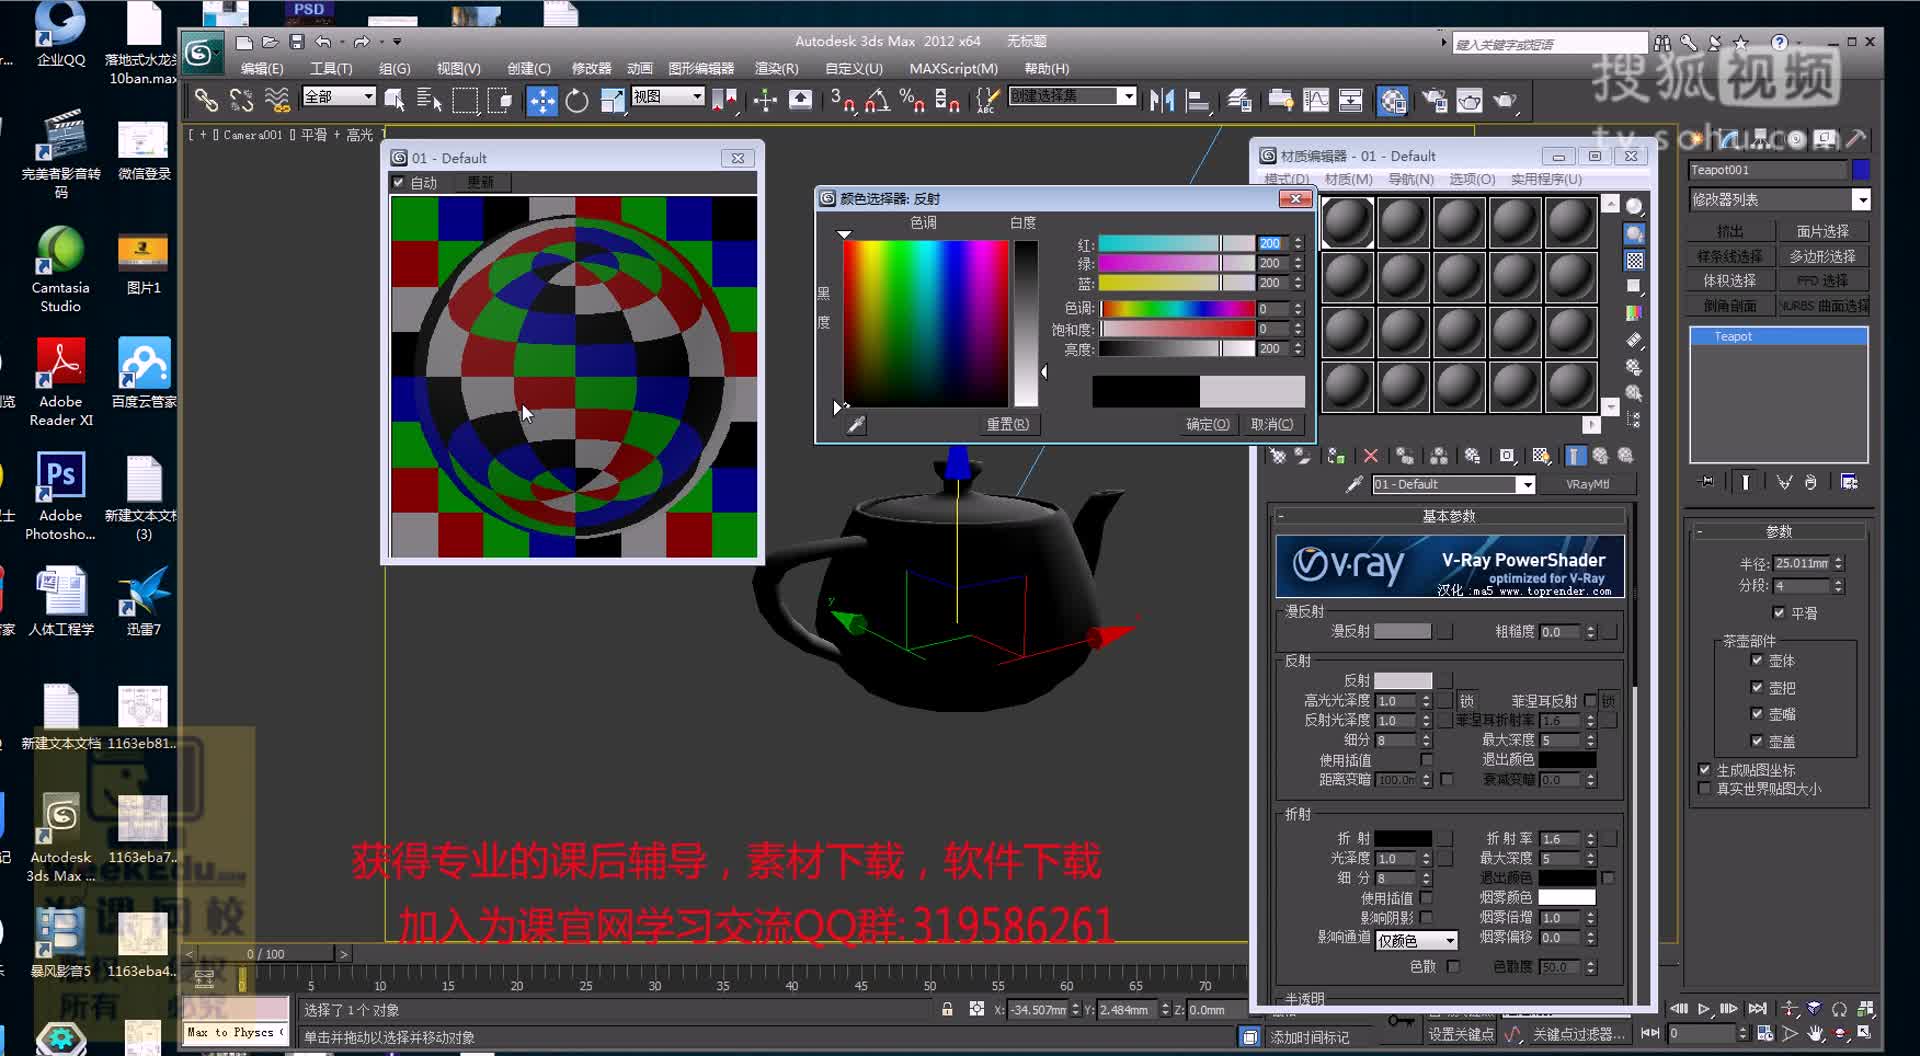Click 确定(O) in color selector
This screenshot has width=1920, height=1056.
point(1207,424)
